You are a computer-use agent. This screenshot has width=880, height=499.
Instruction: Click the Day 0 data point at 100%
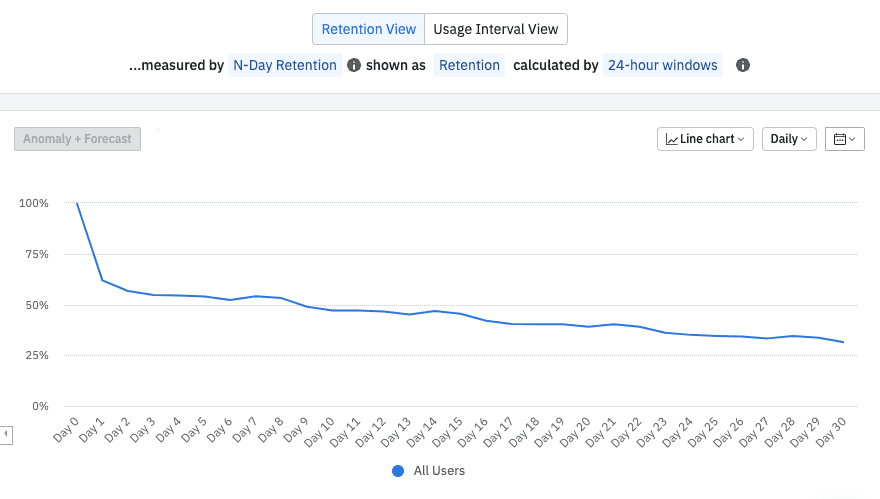click(77, 204)
